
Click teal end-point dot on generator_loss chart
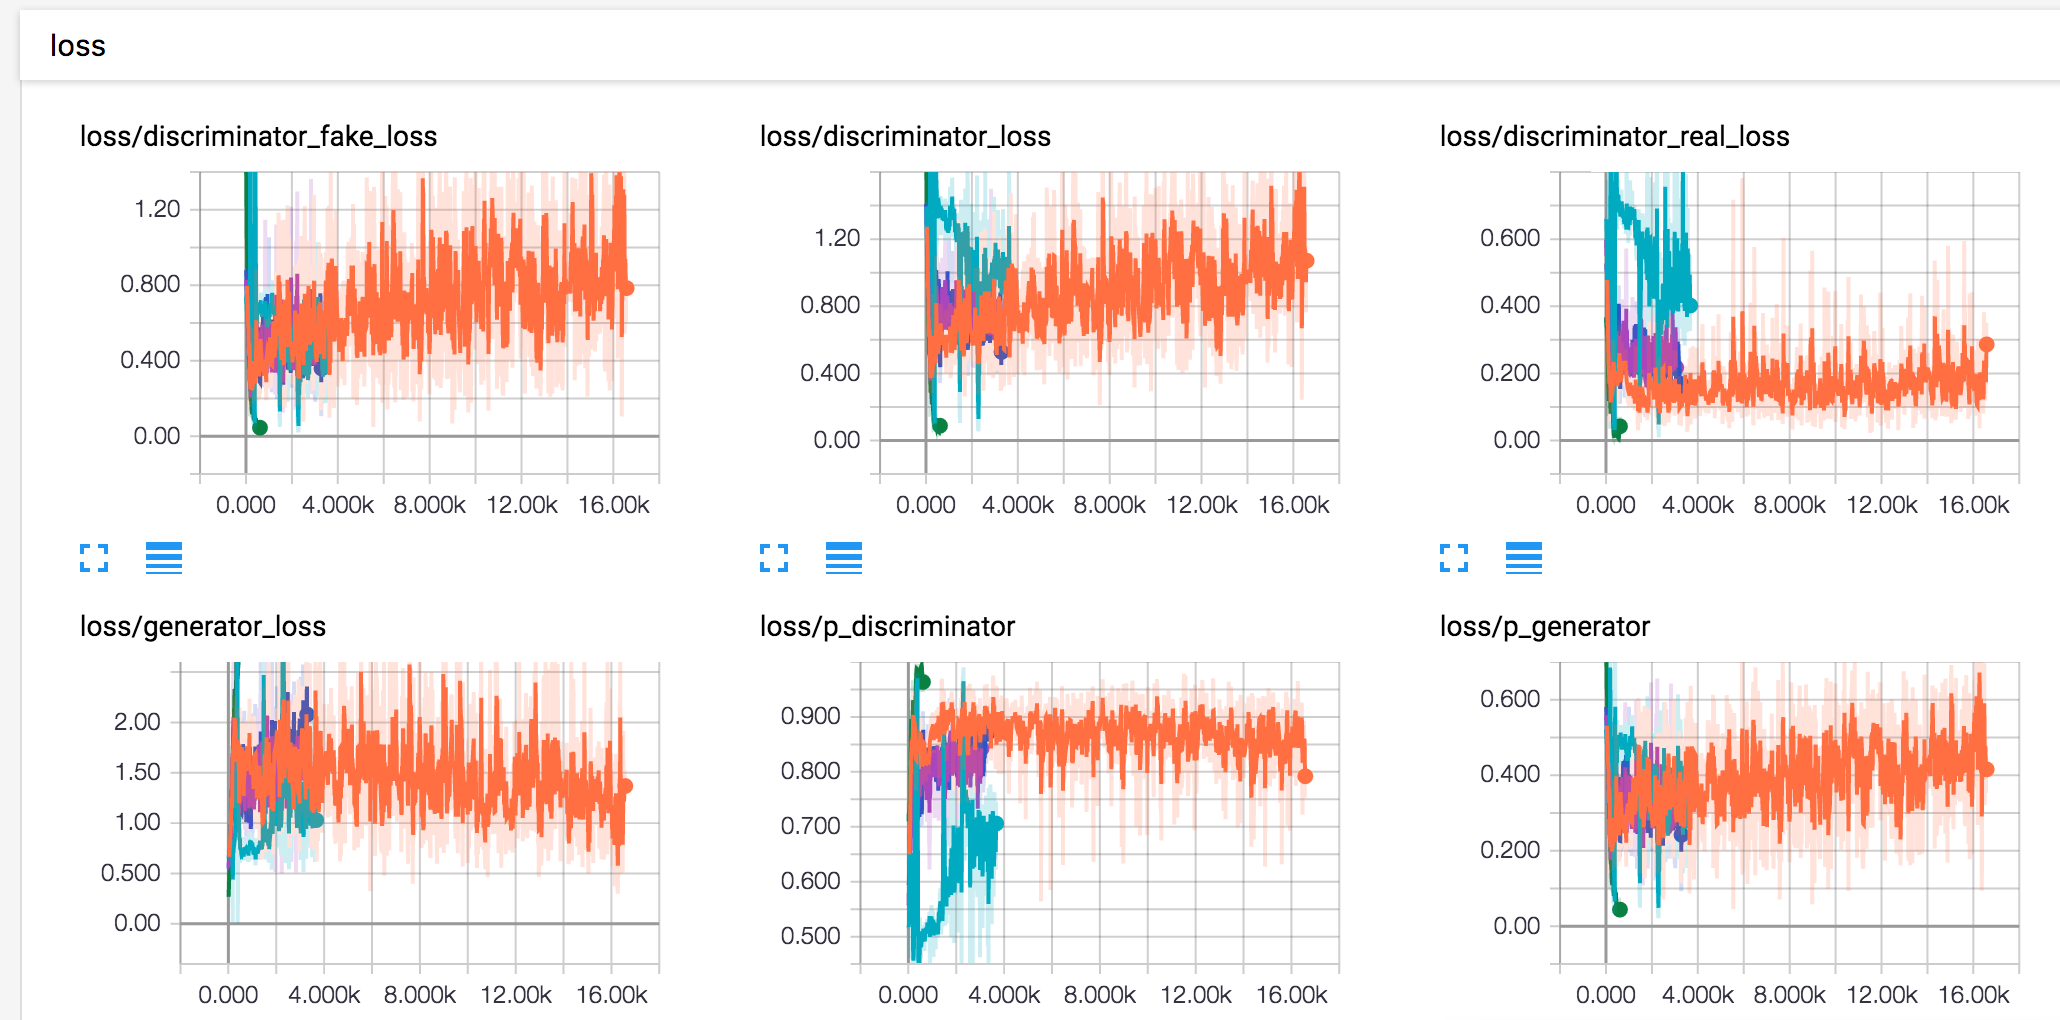(x=317, y=820)
